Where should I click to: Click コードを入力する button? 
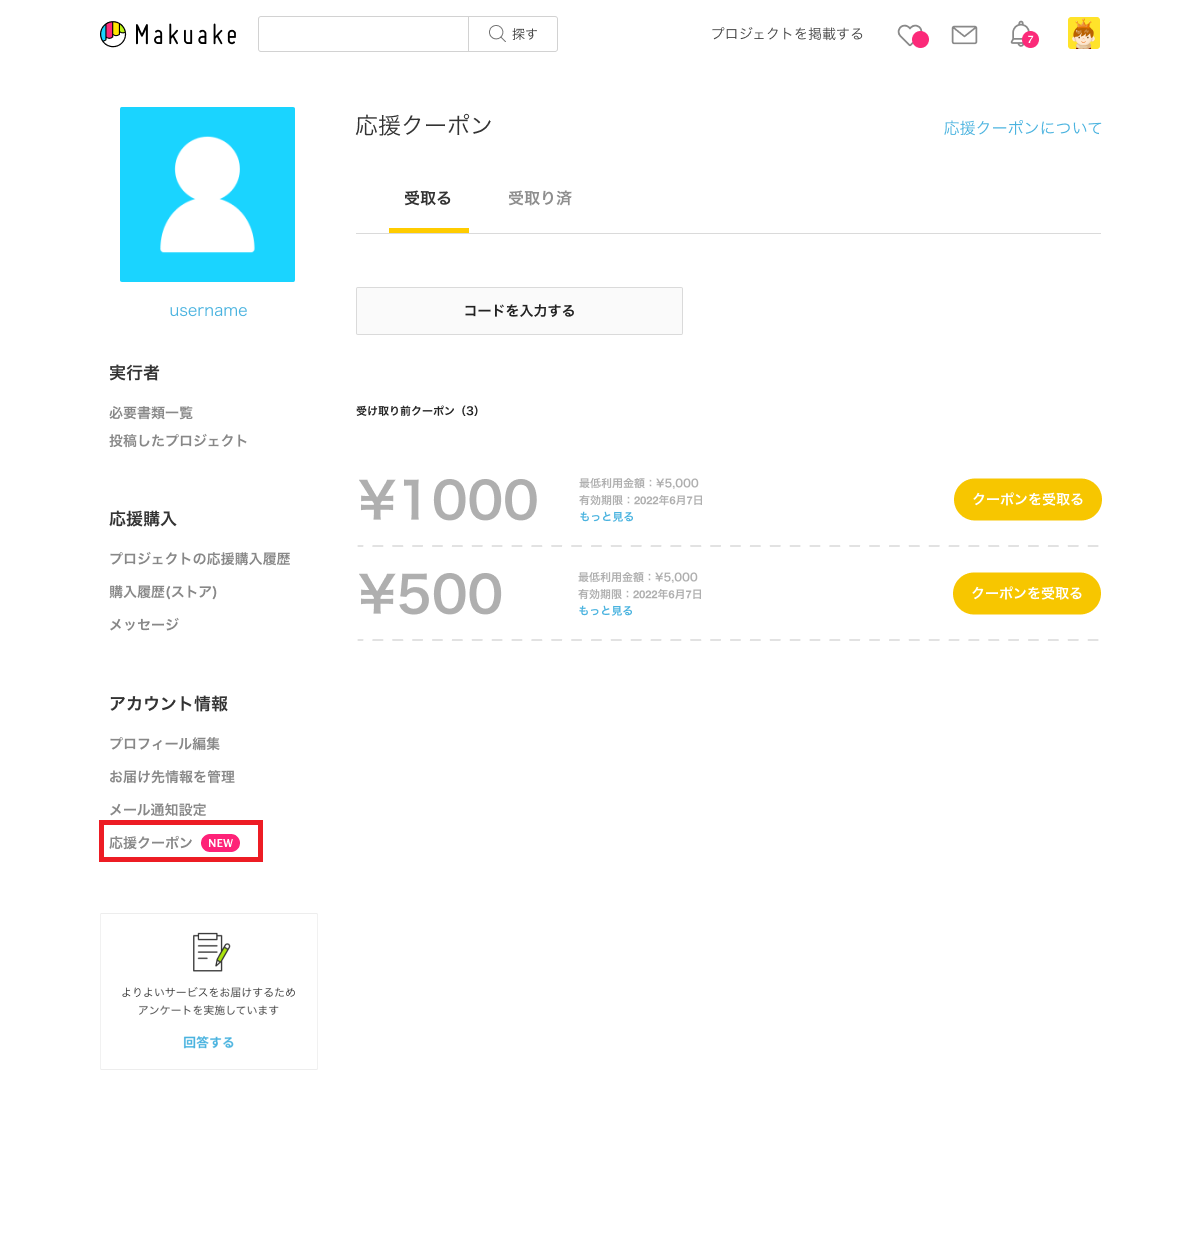519,311
